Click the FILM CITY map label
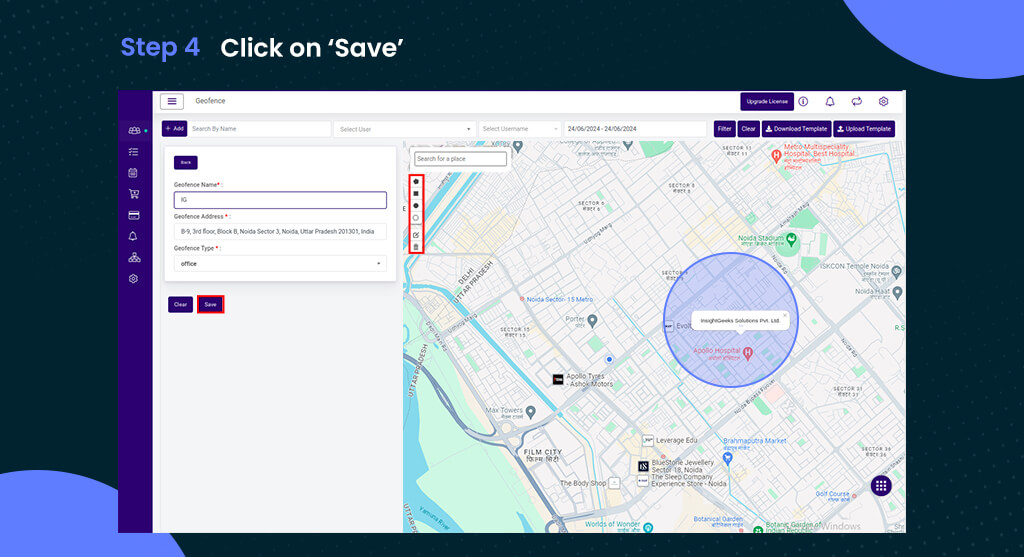 pos(543,453)
